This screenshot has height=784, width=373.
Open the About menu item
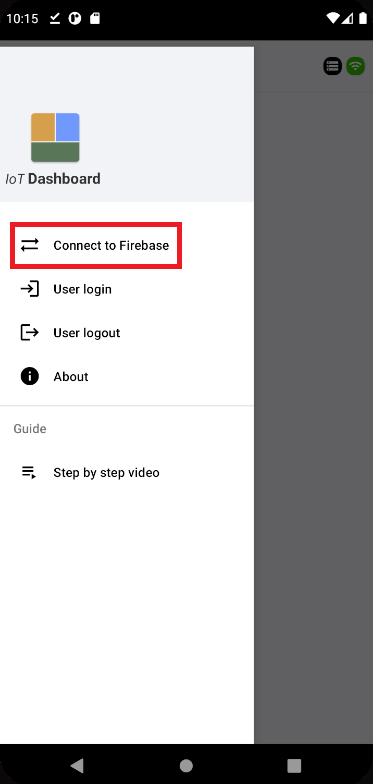[127, 376]
